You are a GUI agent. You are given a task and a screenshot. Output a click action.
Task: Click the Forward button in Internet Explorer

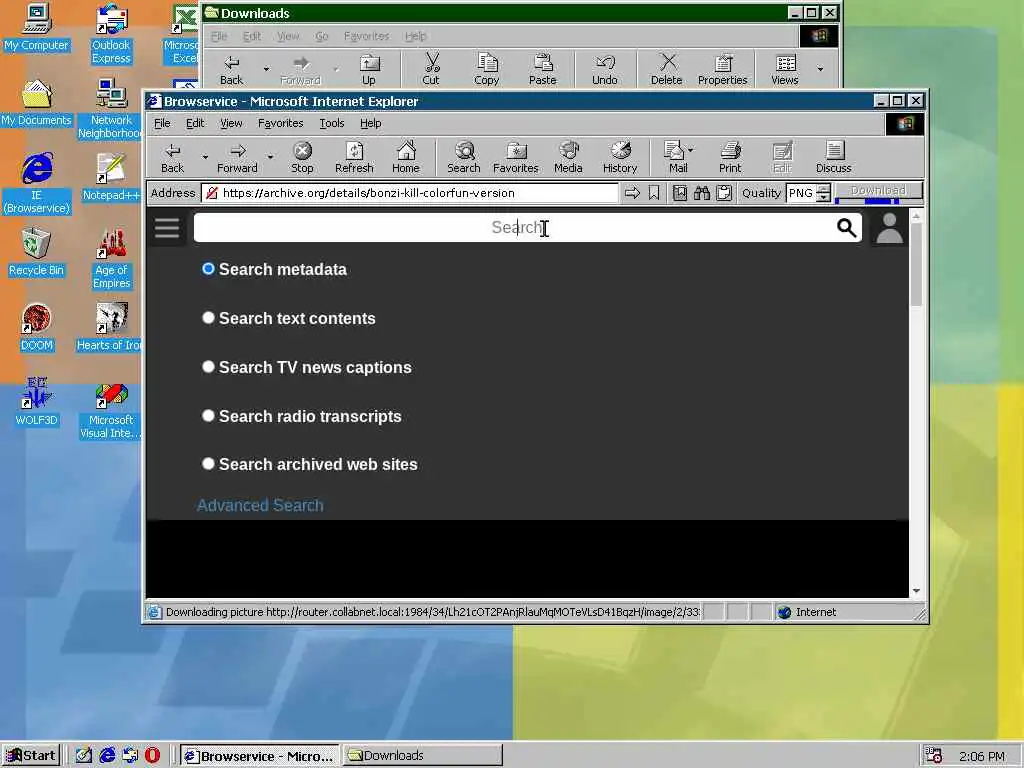tap(237, 157)
